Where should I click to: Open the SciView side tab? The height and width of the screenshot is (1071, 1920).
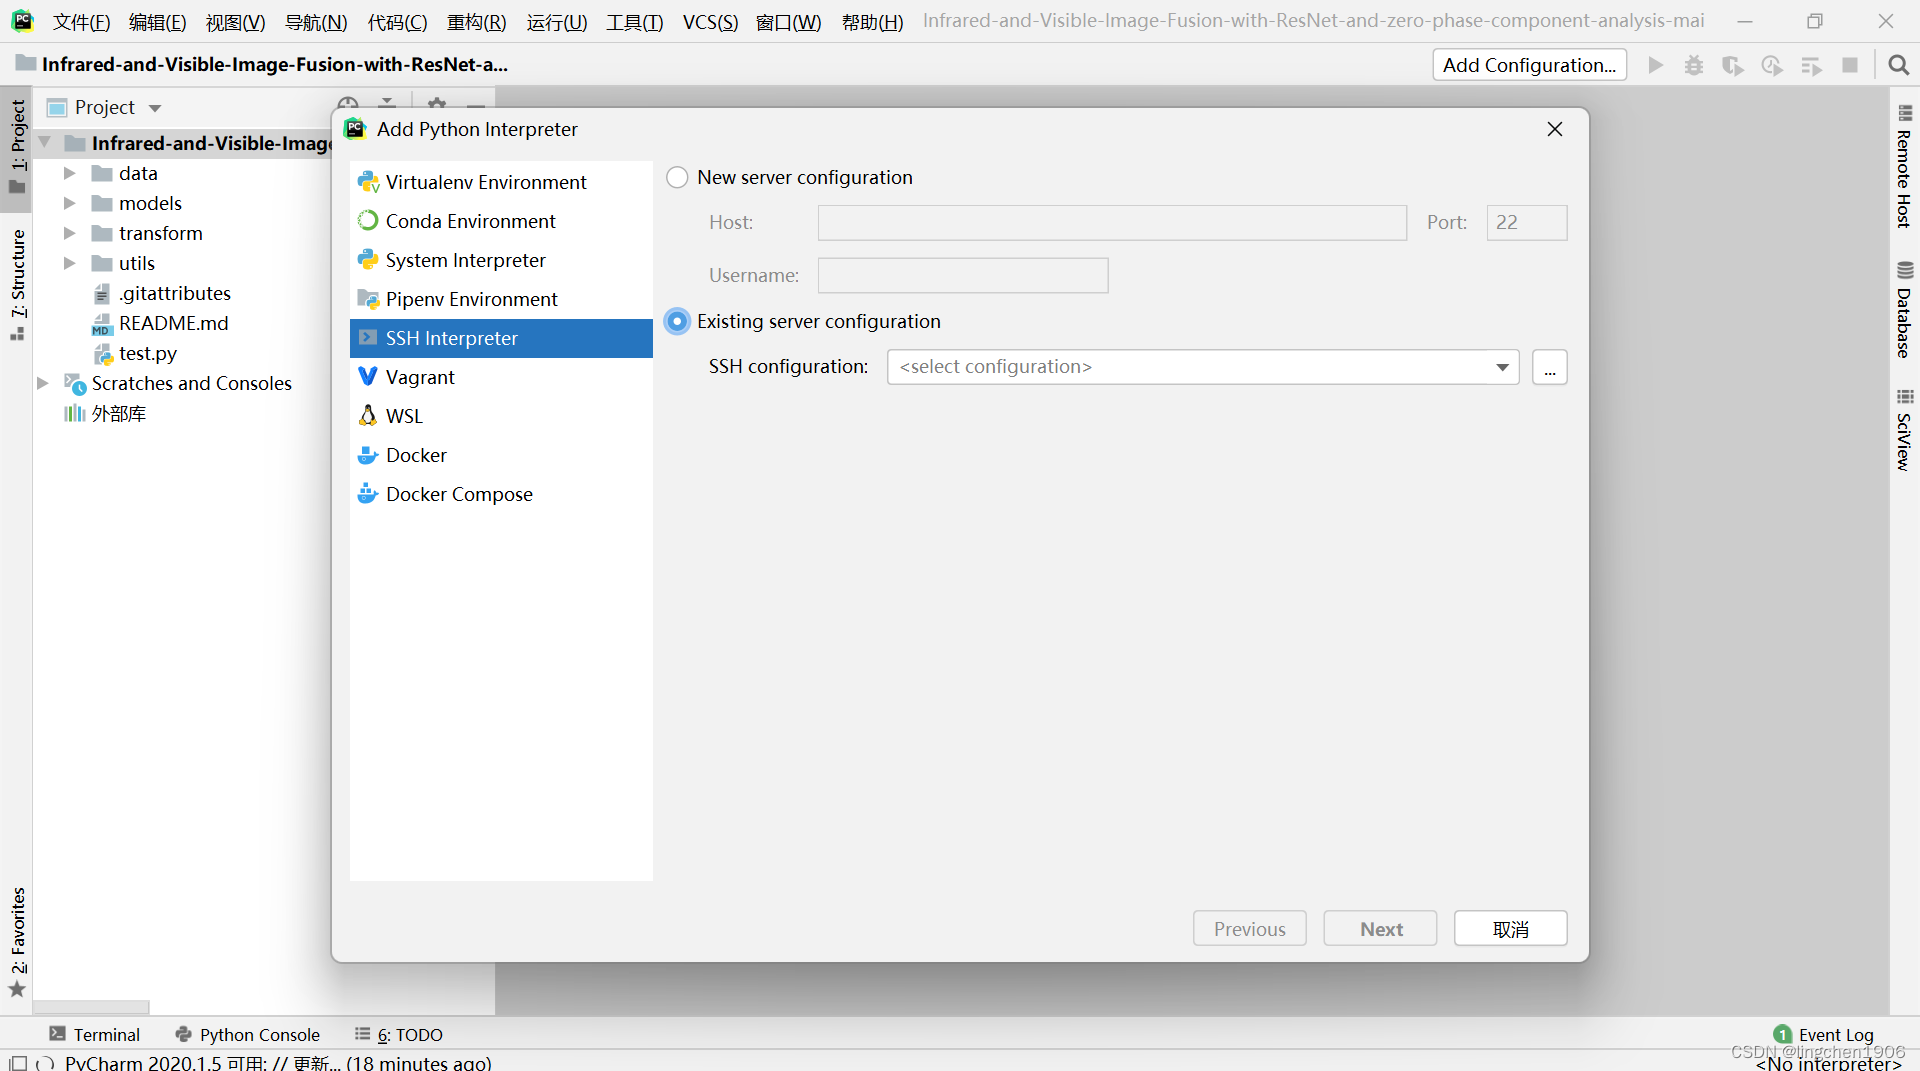[x=1904, y=429]
